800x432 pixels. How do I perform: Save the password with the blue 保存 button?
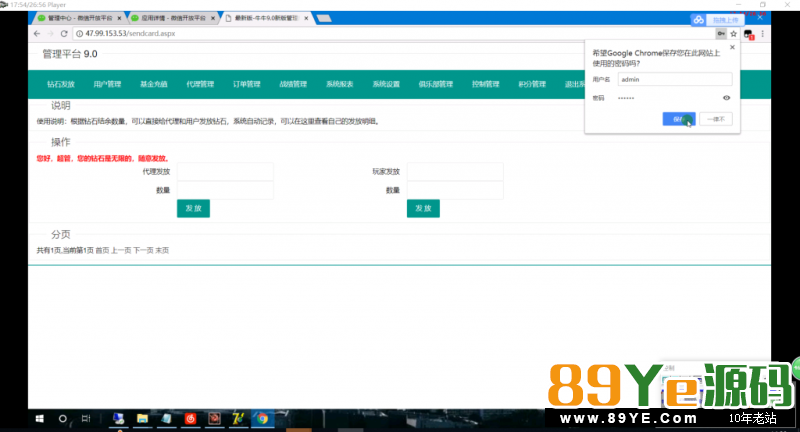coord(679,119)
